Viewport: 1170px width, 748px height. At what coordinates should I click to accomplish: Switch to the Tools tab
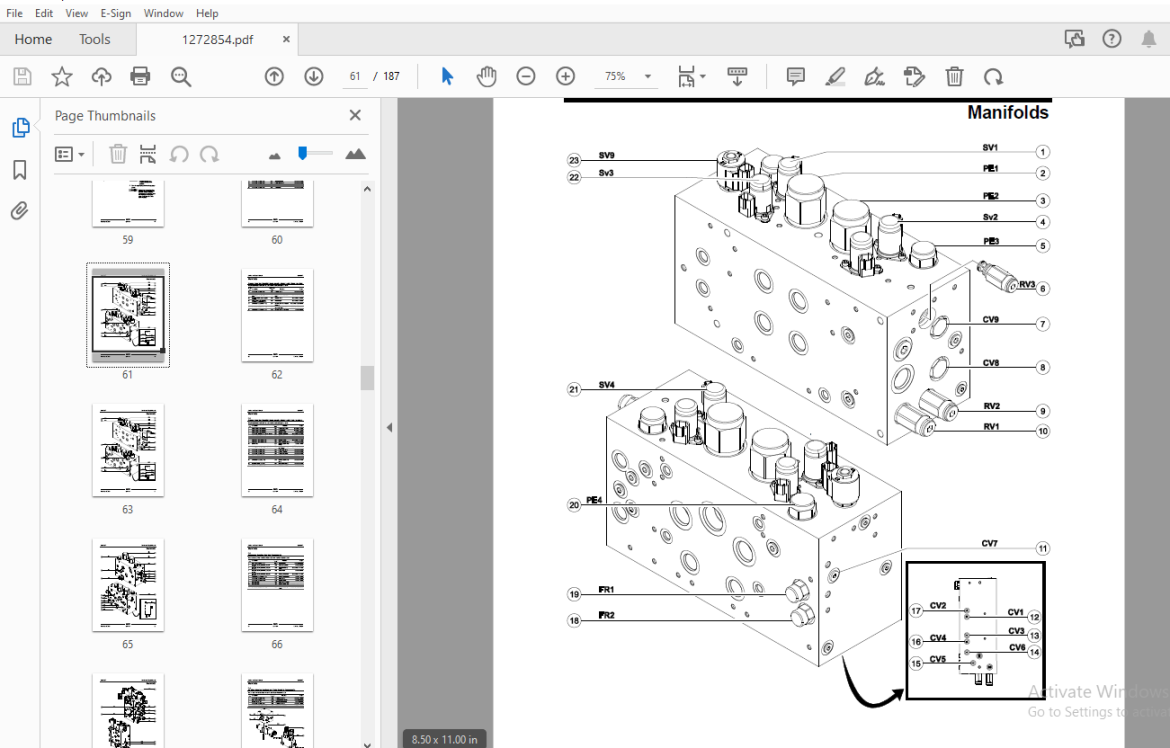click(x=95, y=40)
